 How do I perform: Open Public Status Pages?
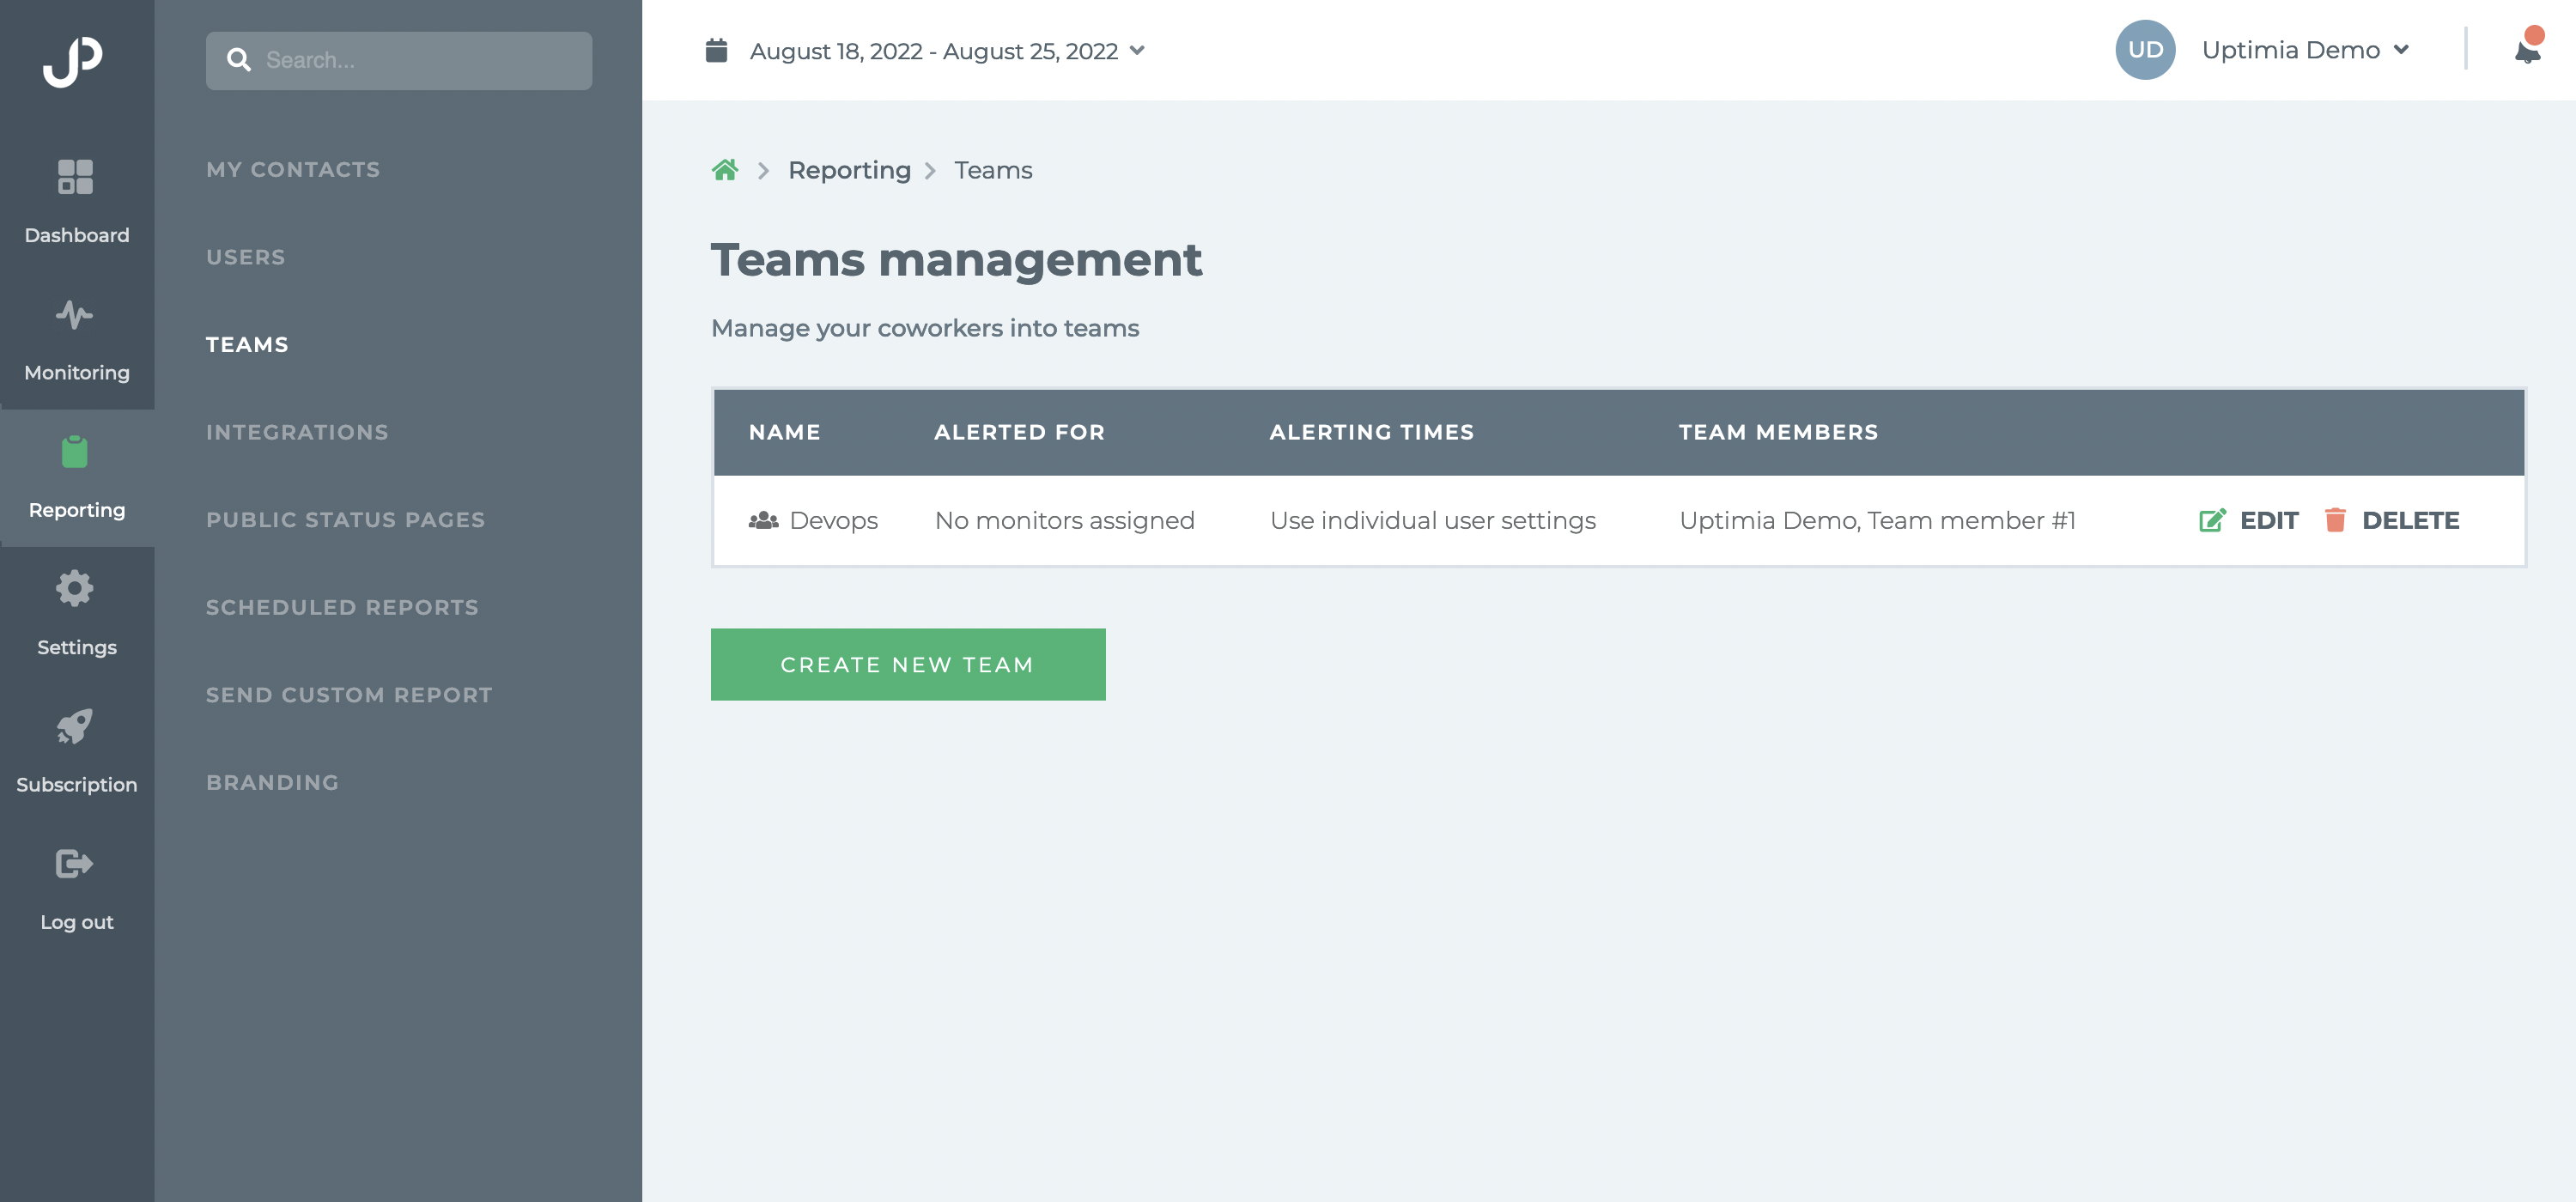345,520
